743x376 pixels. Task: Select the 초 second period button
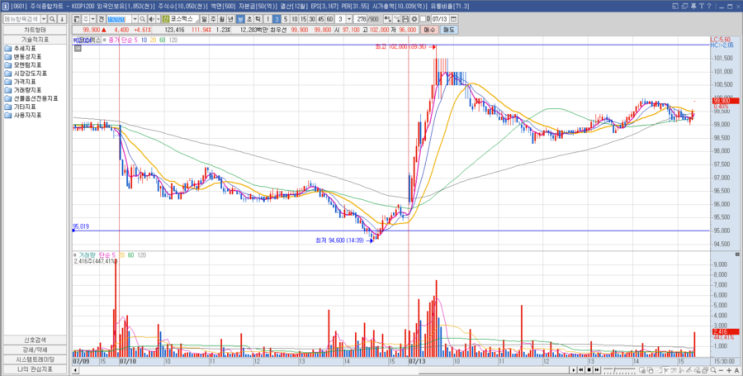[x=250, y=19]
